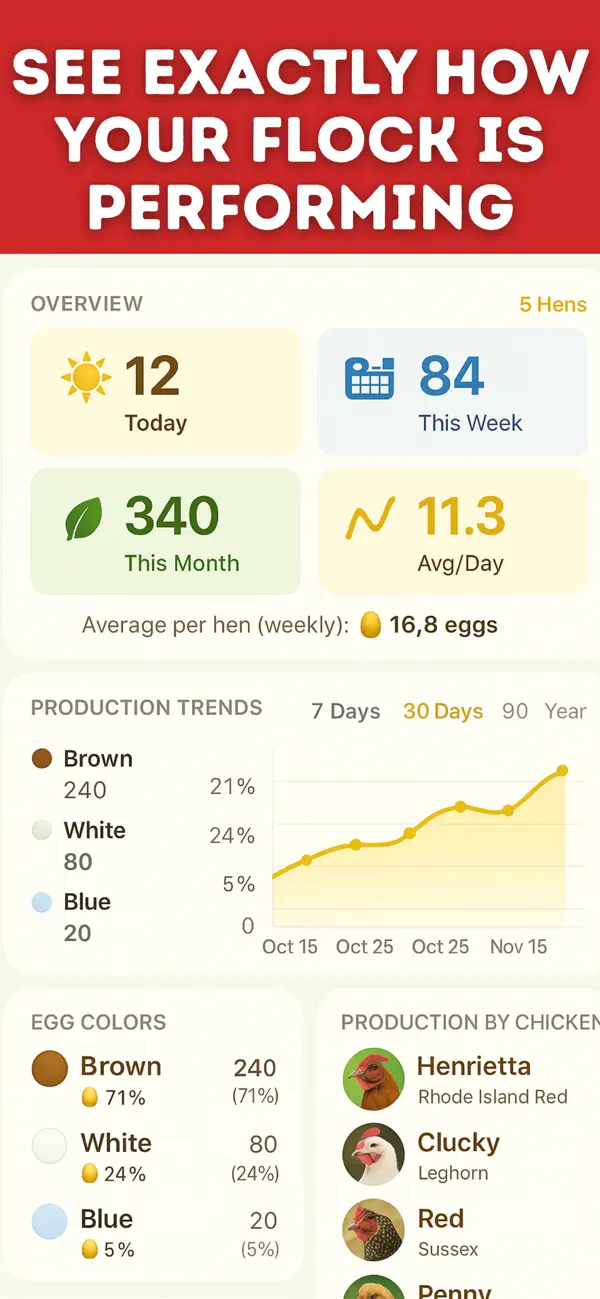Select Henrietta the Rhode Island Red
Screen dimensions: 600x1299
click(x=474, y=1080)
